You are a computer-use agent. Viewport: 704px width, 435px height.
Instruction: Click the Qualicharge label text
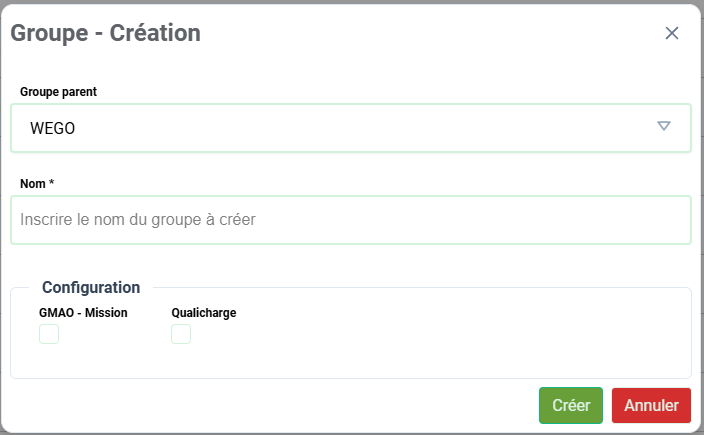[x=204, y=313]
